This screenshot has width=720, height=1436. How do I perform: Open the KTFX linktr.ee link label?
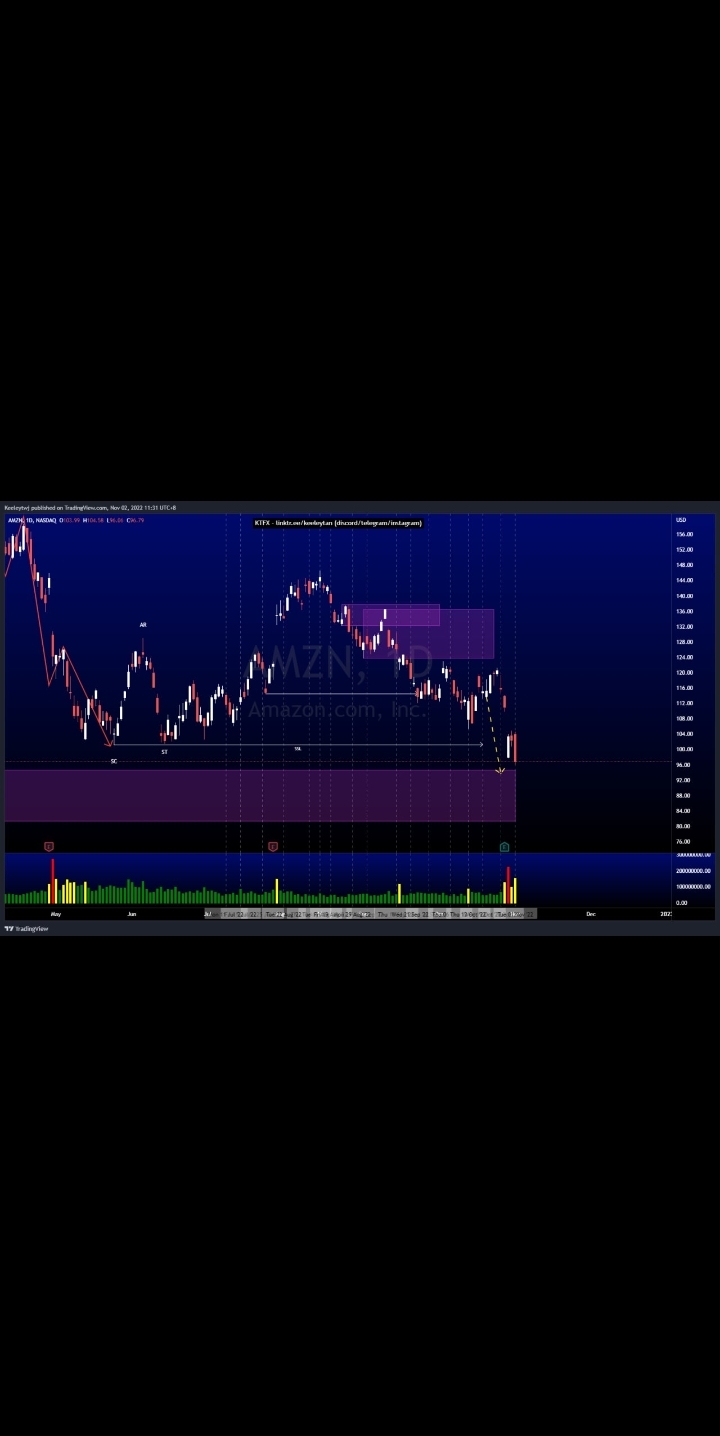[338, 523]
